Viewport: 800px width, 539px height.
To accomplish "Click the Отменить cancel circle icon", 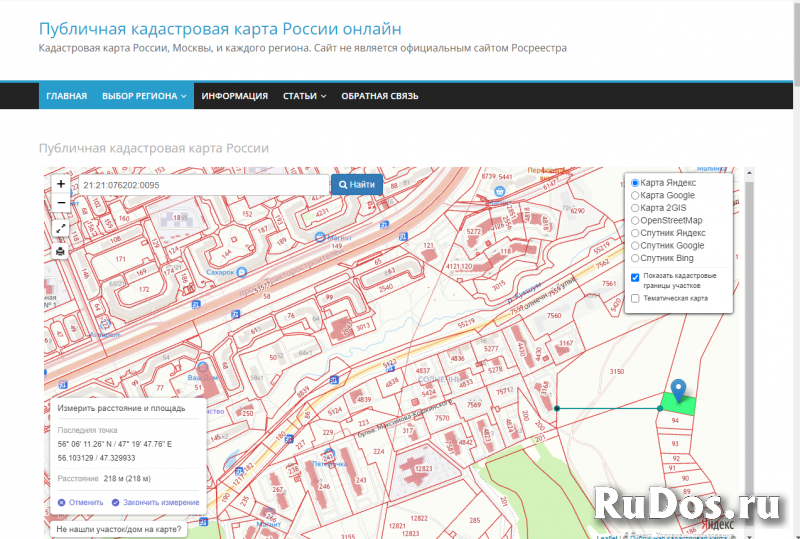I will (61, 503).
